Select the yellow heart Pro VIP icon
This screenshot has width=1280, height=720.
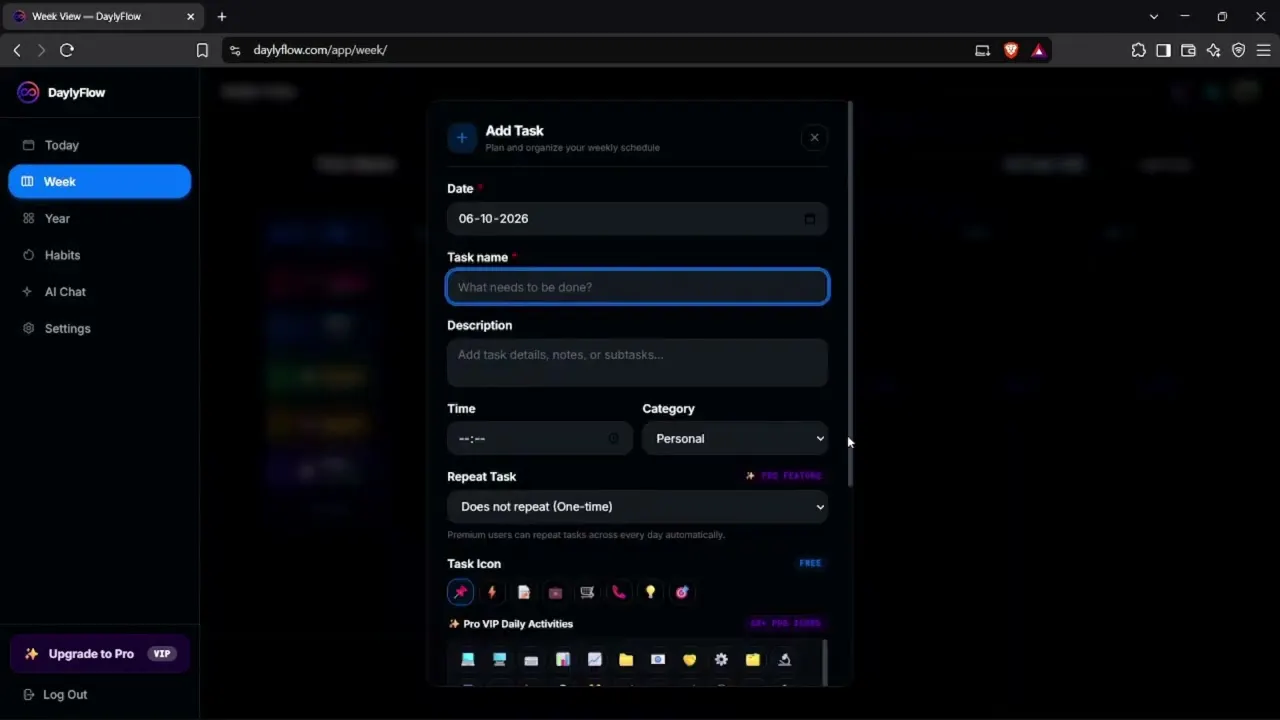[689, 660]
